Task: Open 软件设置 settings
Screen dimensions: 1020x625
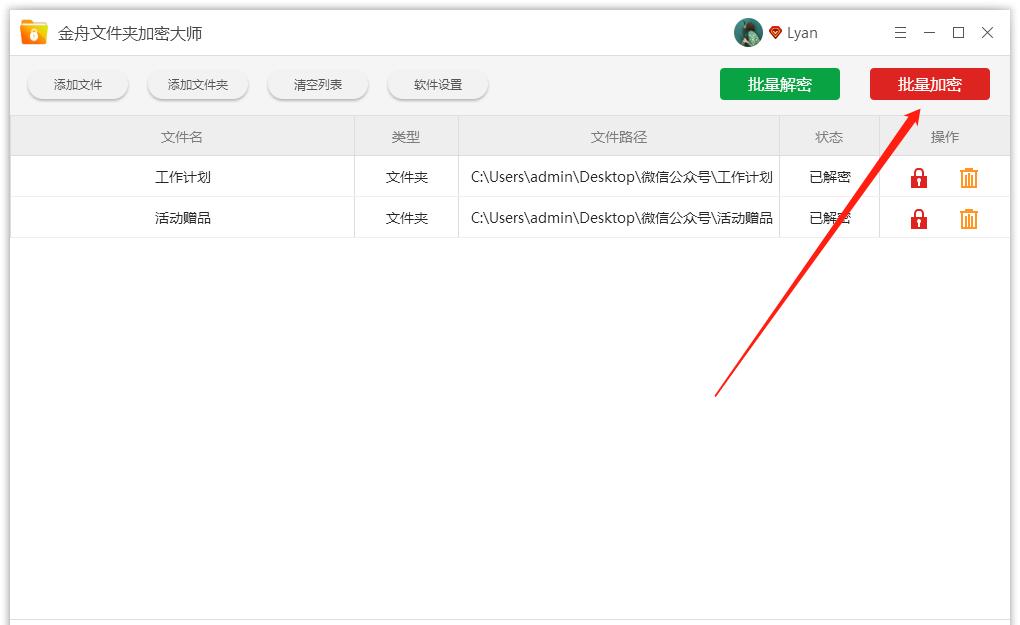Action: 437,84
